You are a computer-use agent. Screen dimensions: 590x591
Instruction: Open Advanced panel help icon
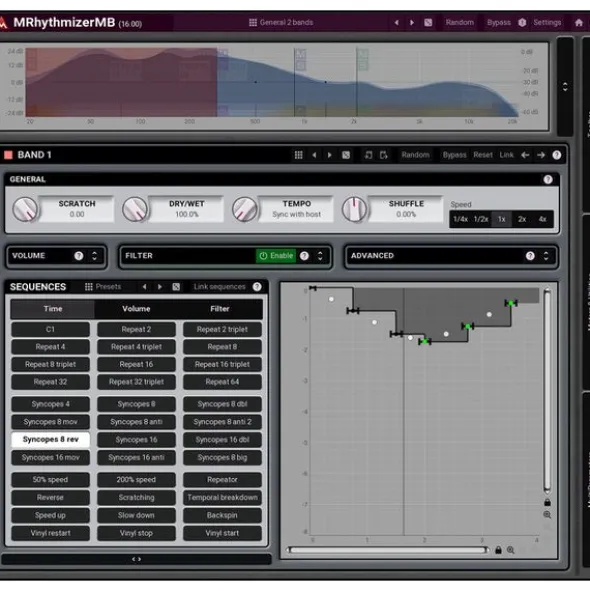coord(530,256)
